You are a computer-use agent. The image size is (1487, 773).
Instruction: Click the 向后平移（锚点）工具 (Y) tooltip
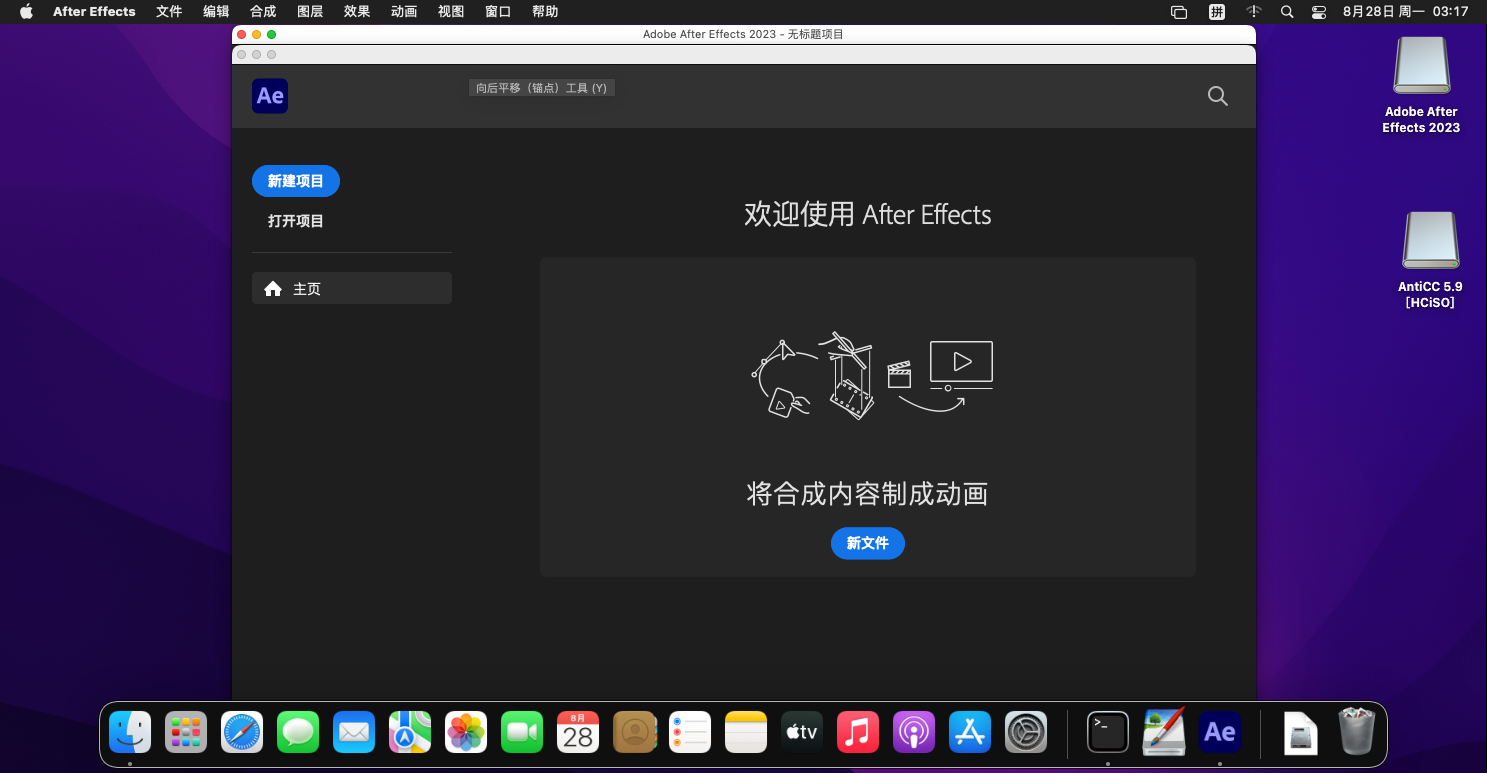coord(542,88)
